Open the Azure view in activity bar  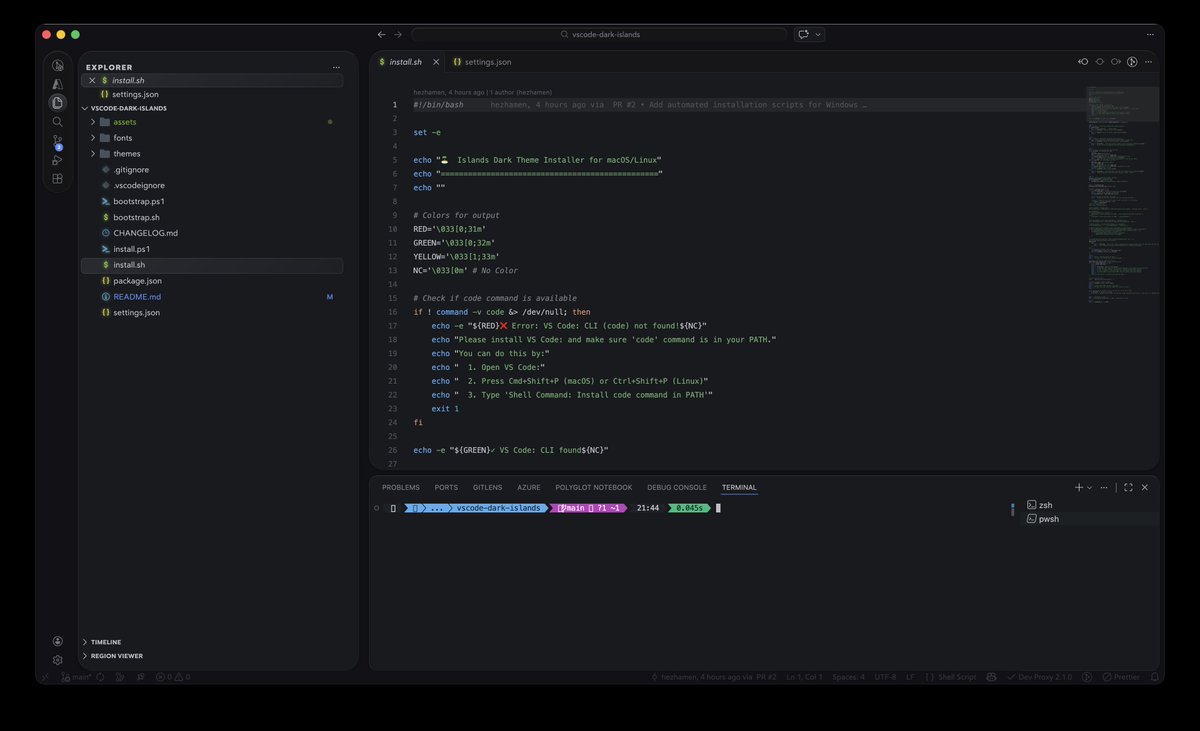57,84
